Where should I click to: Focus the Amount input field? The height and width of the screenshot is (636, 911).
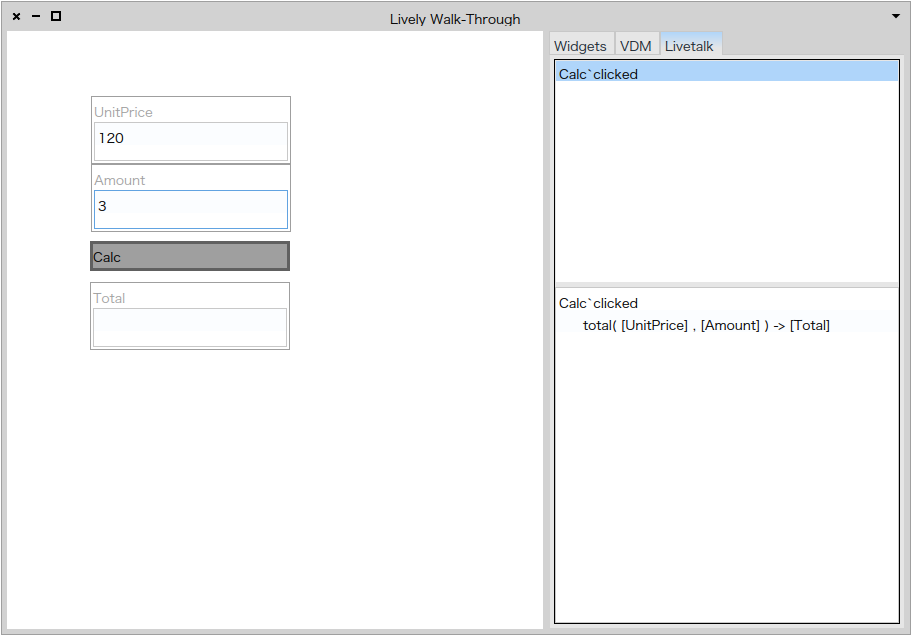pyautogui.click(x=191, y=209)
